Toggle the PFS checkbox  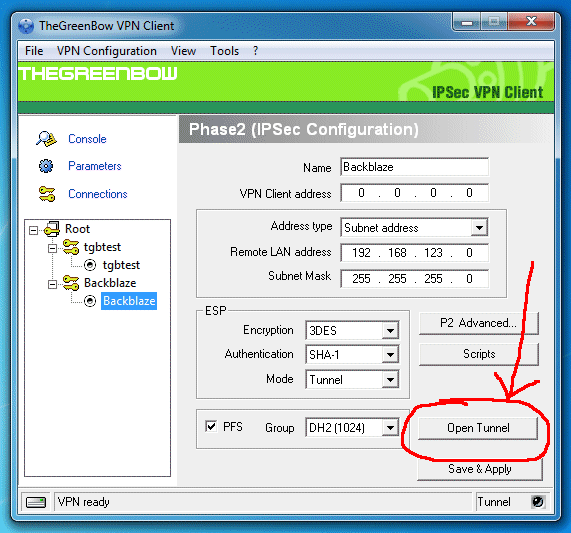point(211,426)
